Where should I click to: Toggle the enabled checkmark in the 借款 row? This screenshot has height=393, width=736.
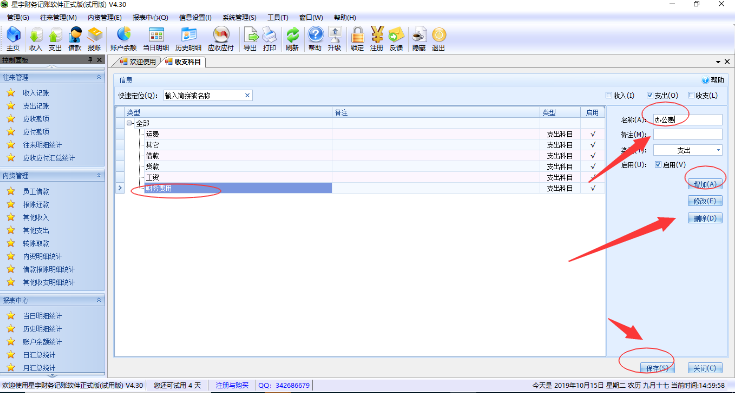click(593, 155)
